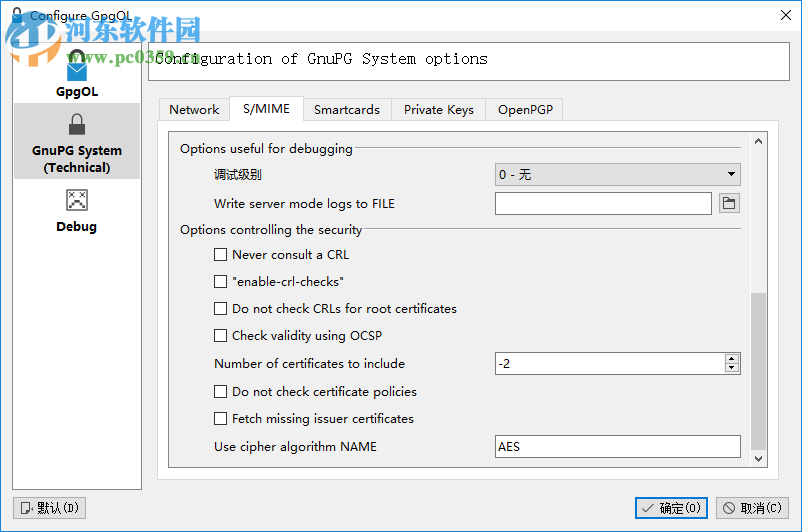Click the 默认(D) defaults button
The width and height of the screenshot is (802, 532).
click(50, 508)
